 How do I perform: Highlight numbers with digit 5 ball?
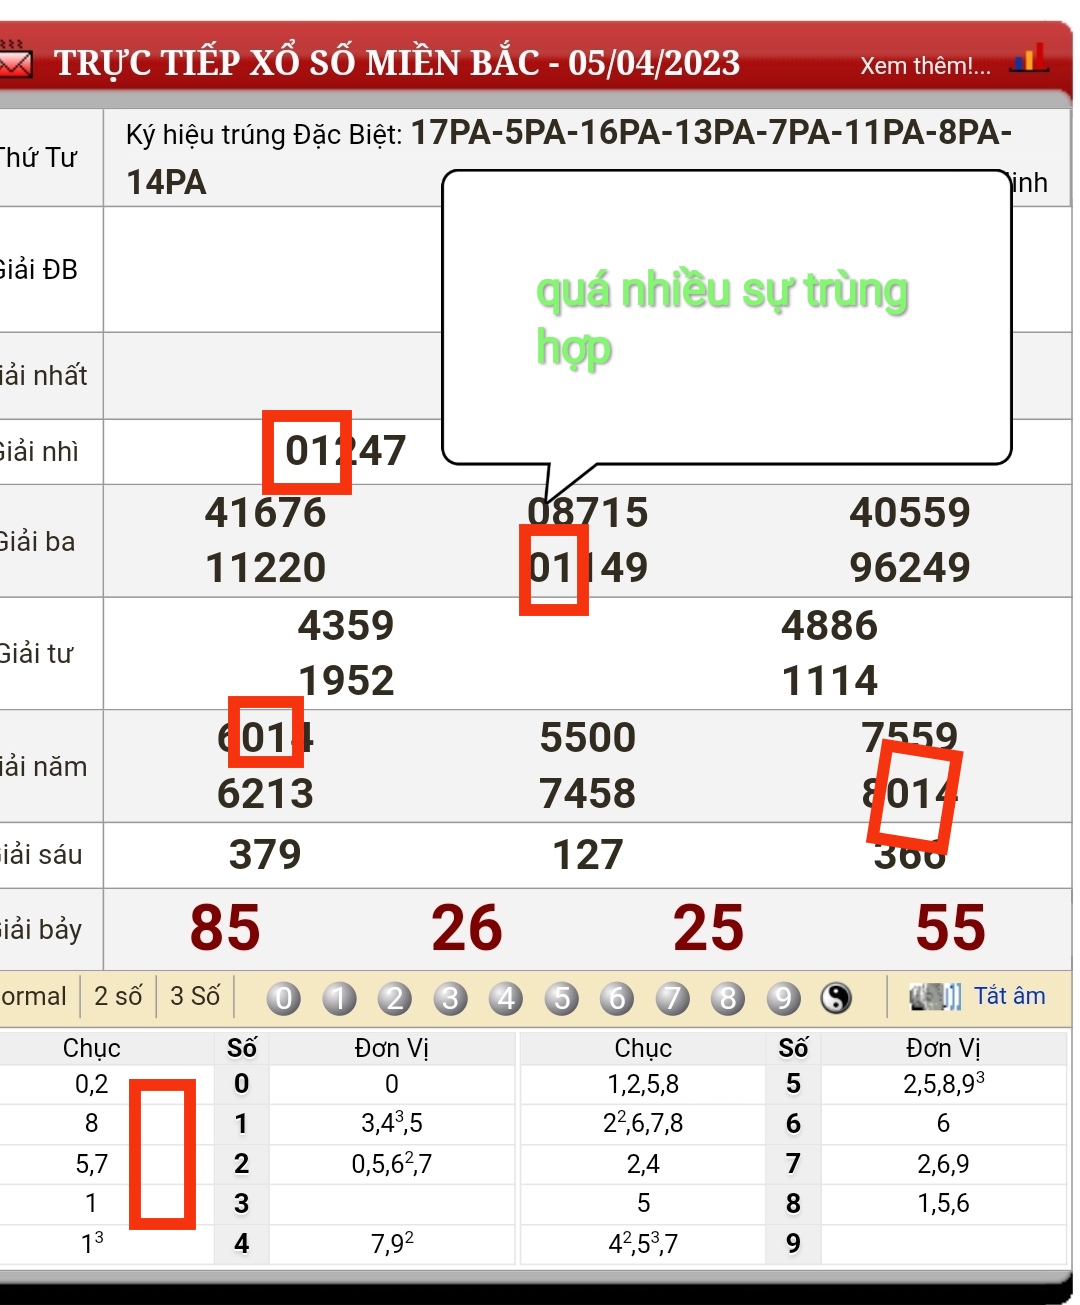click(562, 998)
